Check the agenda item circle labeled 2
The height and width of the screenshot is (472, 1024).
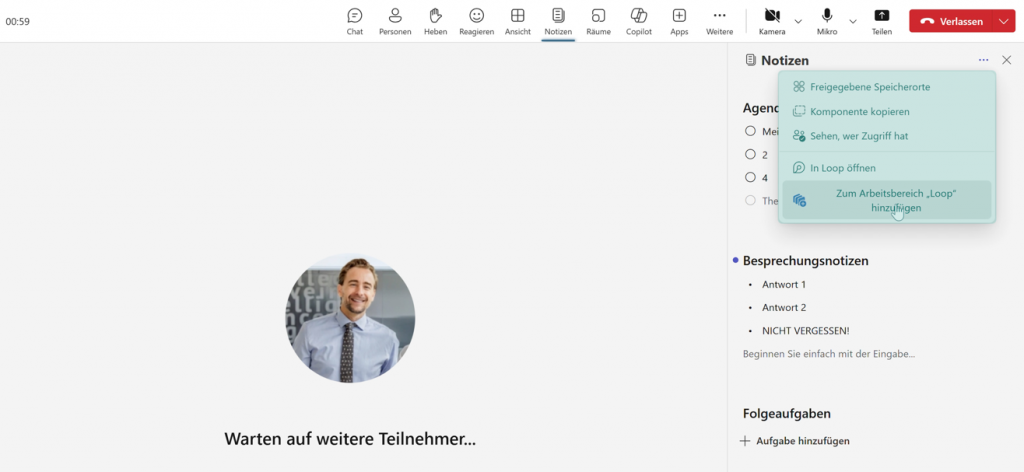point(750,155)
